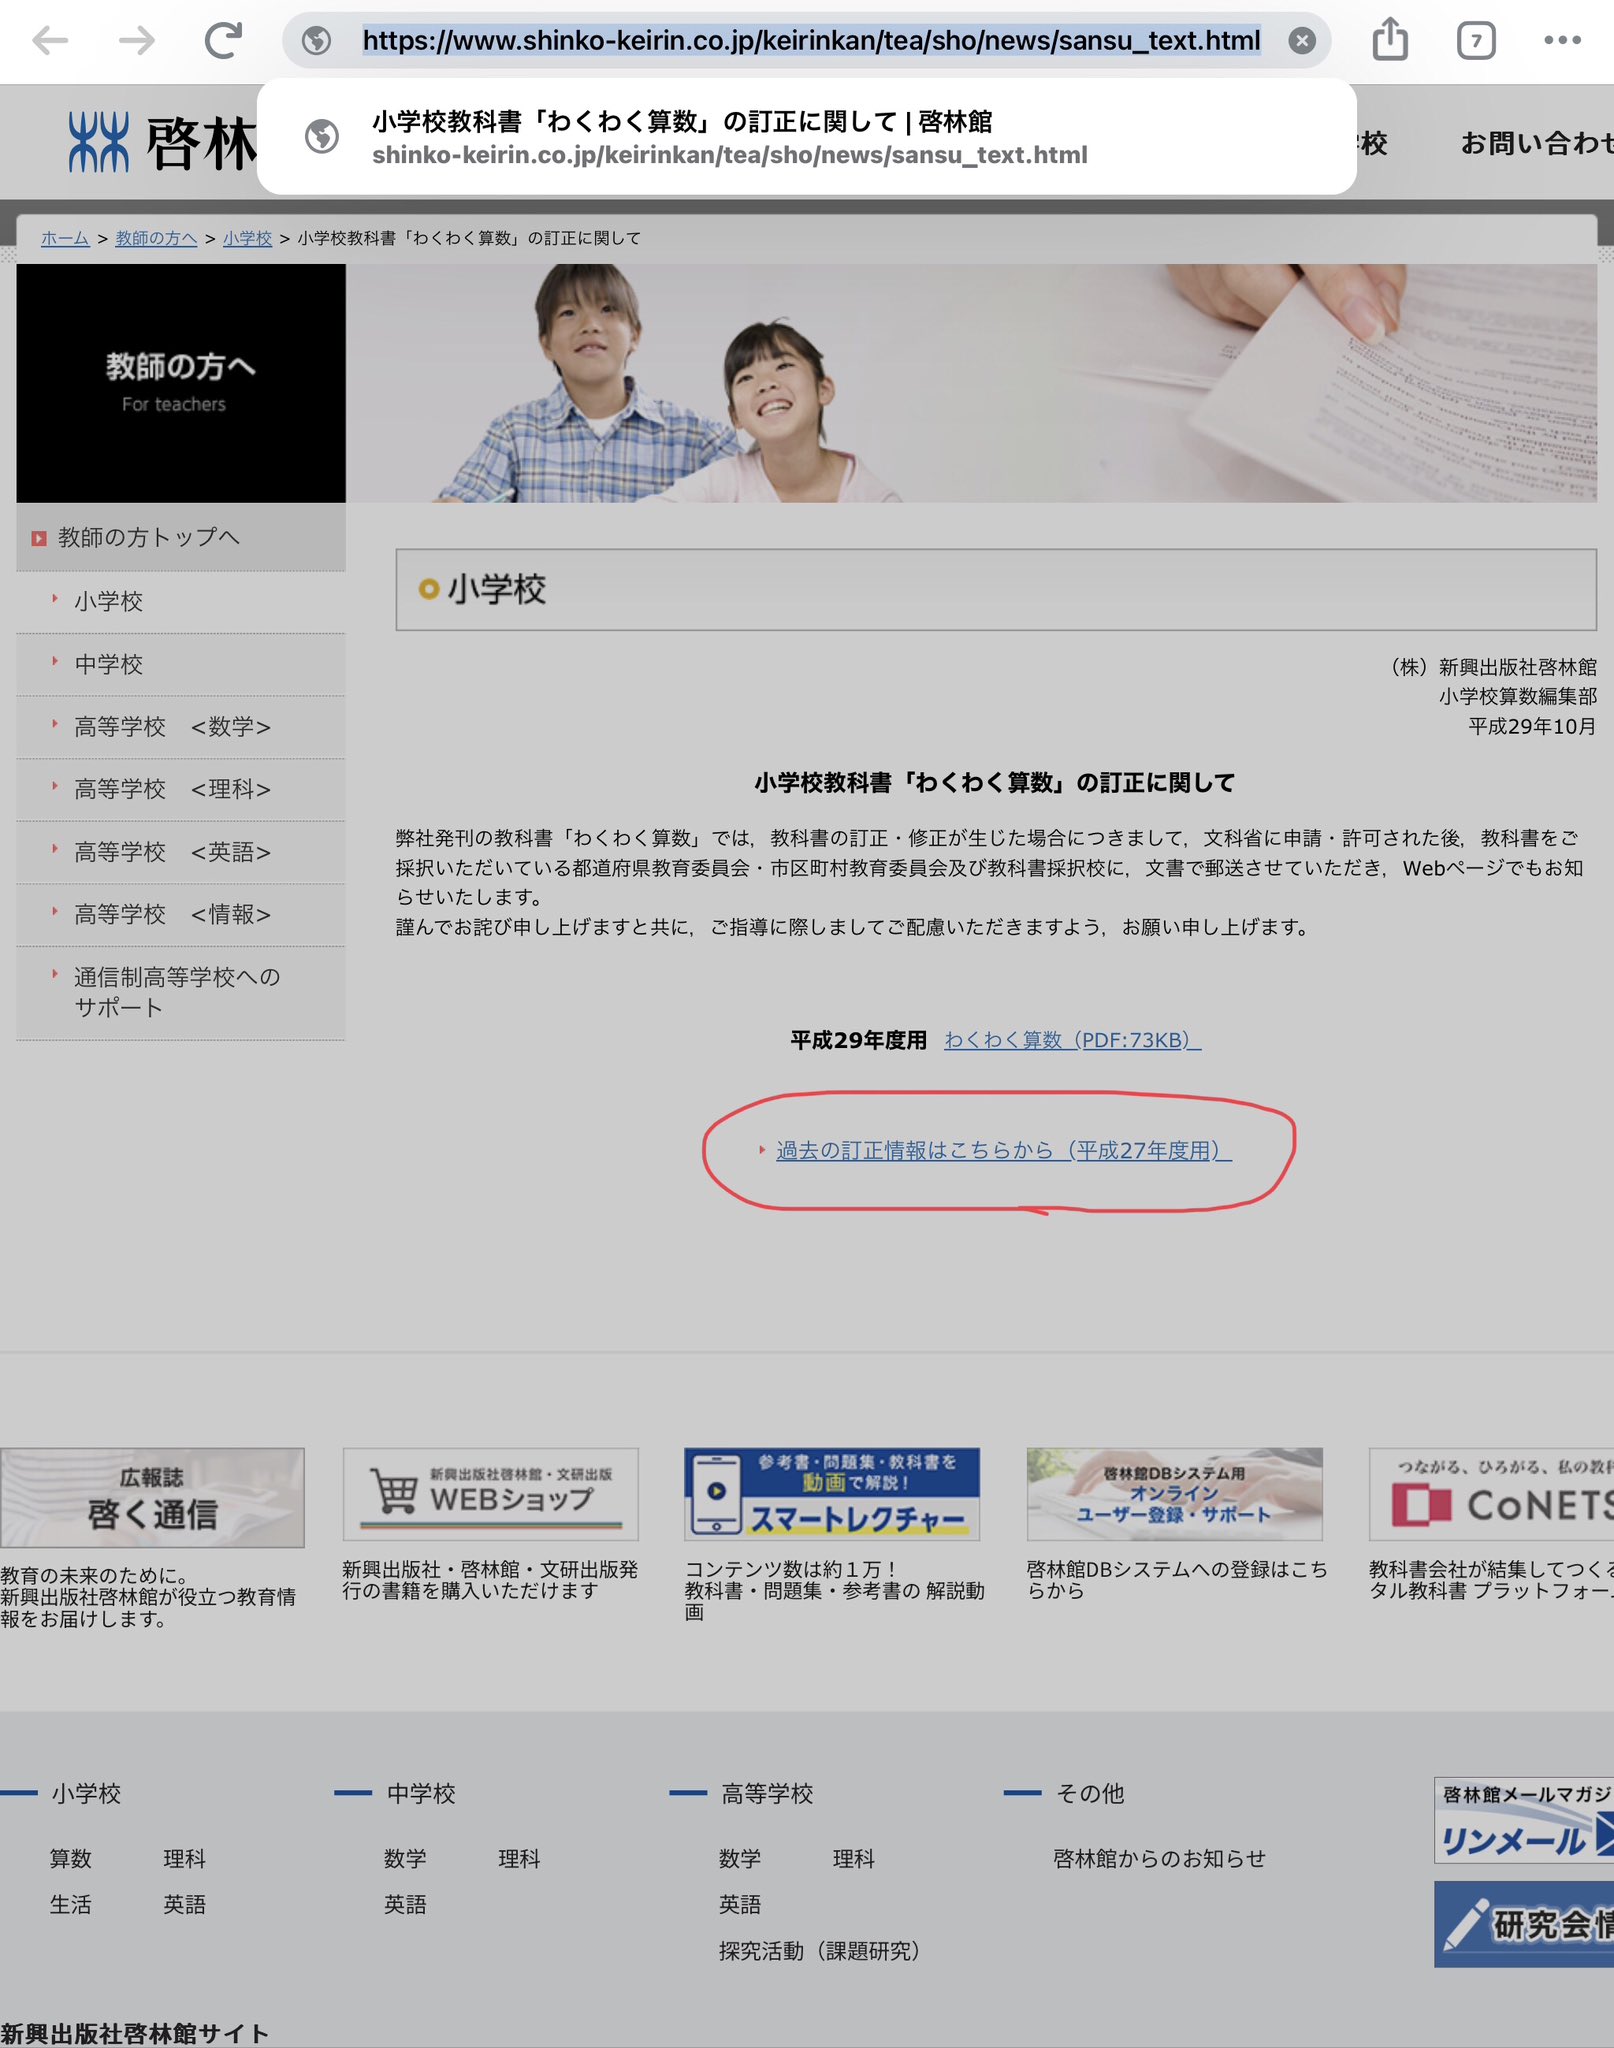Click the 小学校 section heading box
1614x2048 pixels.
[x=996, y=589]
